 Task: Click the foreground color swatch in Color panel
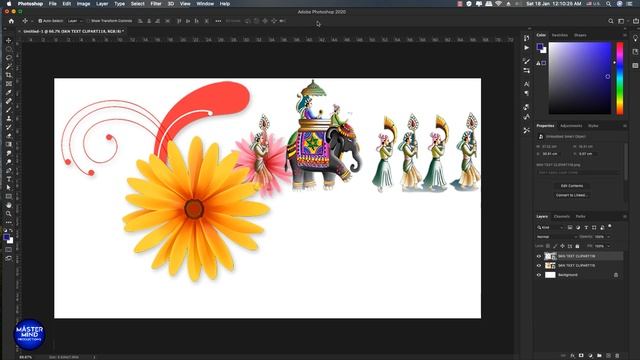coord(540,47)
